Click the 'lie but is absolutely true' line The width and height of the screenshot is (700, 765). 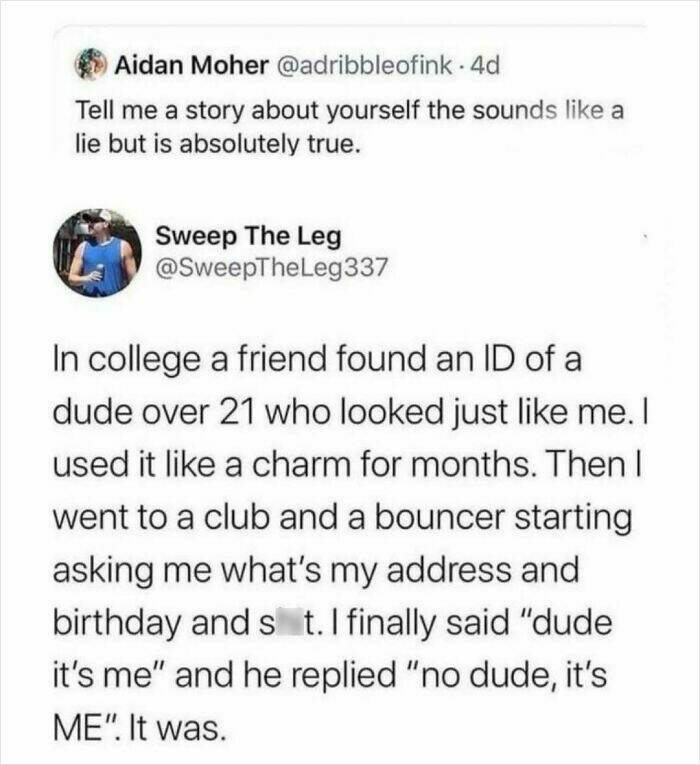click(x=215, y=143)
